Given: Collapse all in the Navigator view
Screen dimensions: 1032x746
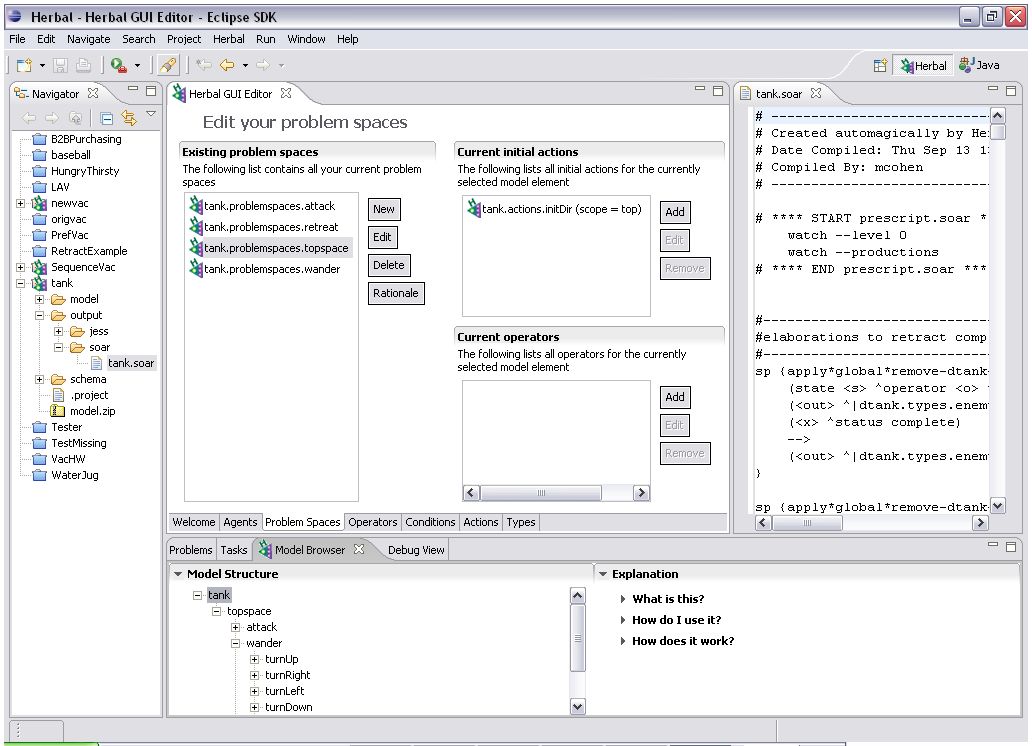Looking at the screenshot, I should [107, 118].
